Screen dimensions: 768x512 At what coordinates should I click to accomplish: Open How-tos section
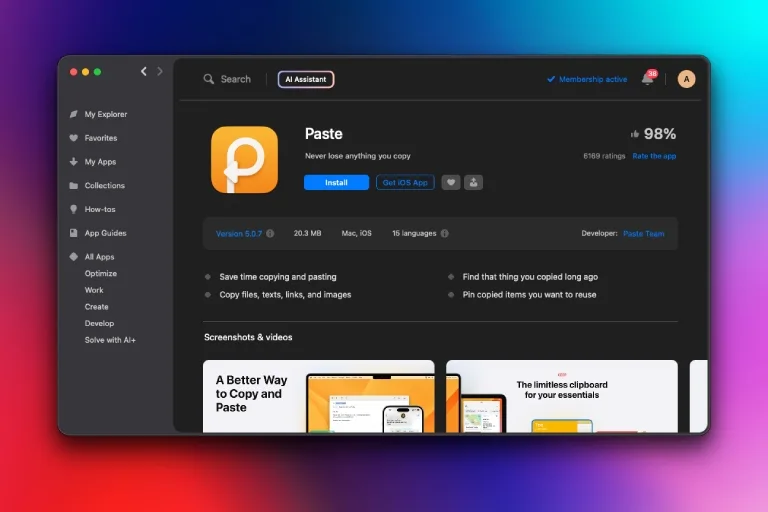[x=100, y=209]
